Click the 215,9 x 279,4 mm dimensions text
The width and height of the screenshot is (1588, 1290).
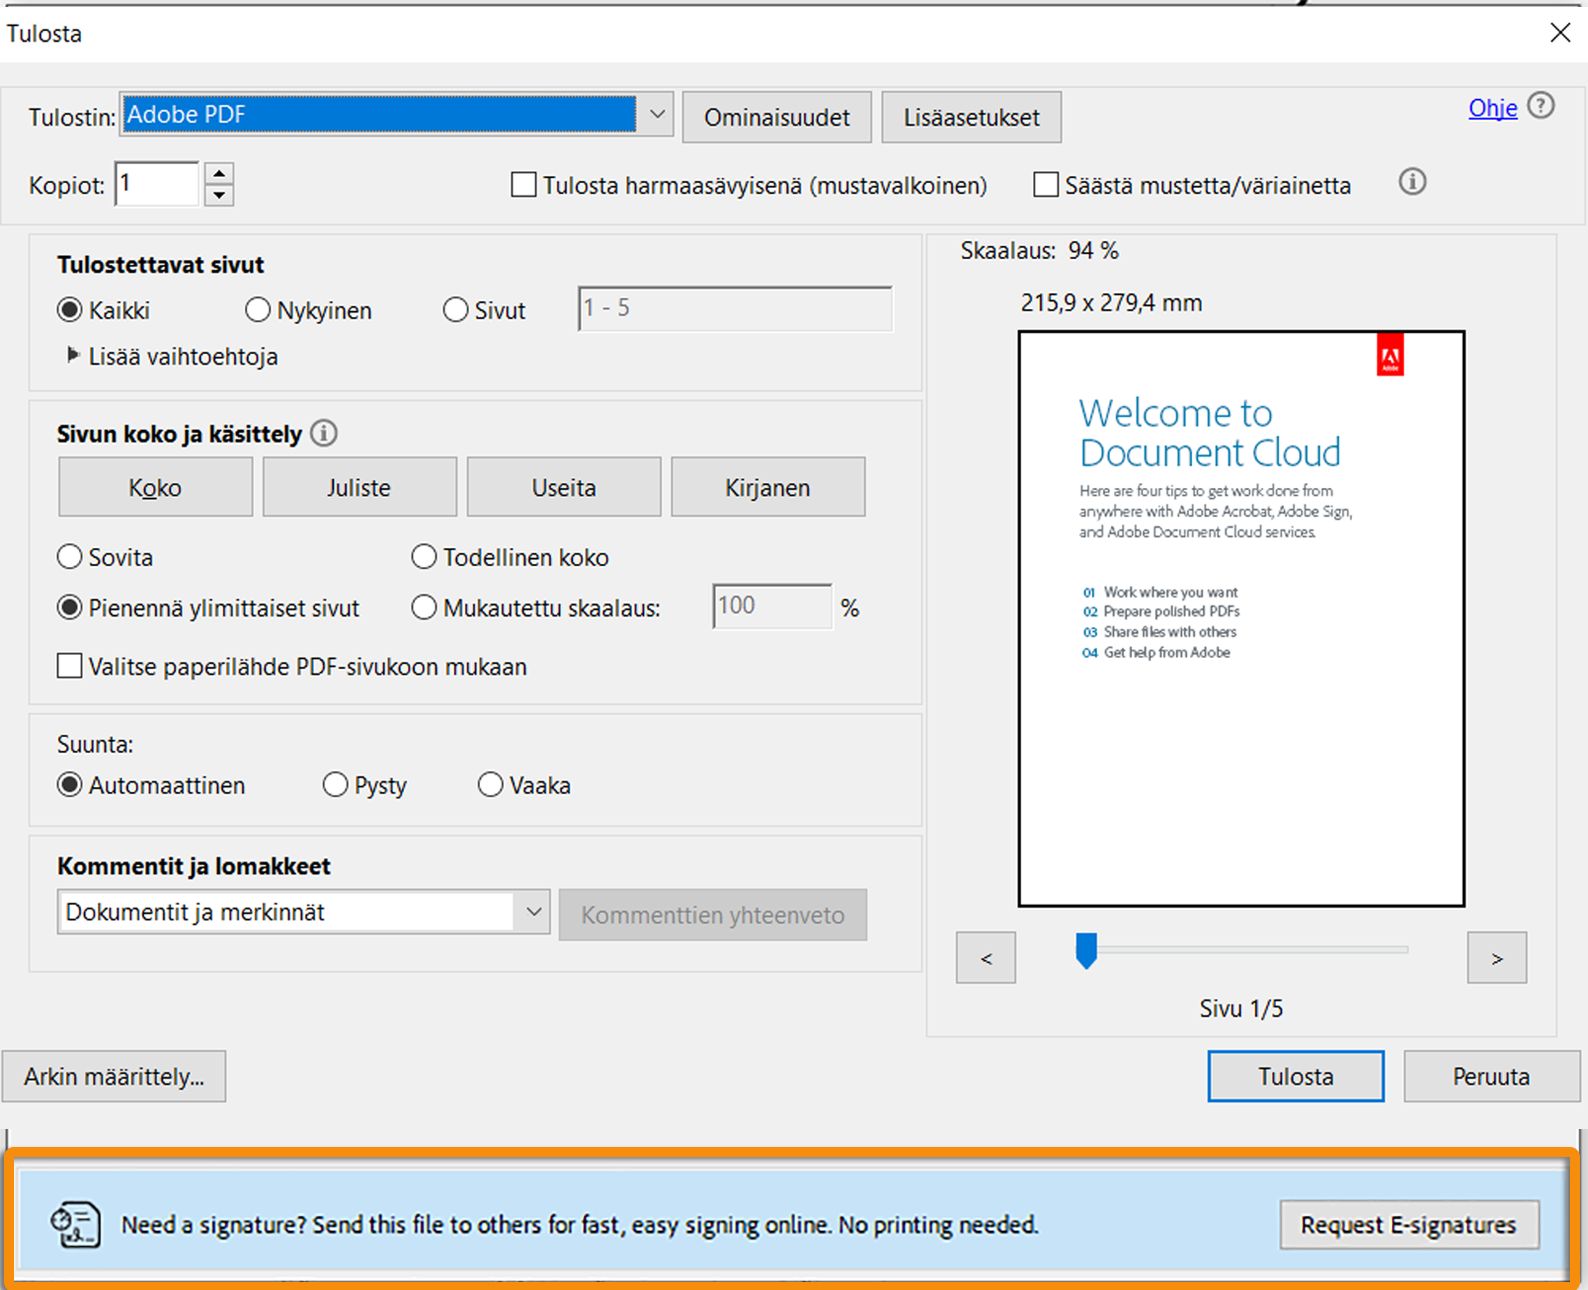point(1111,303)
